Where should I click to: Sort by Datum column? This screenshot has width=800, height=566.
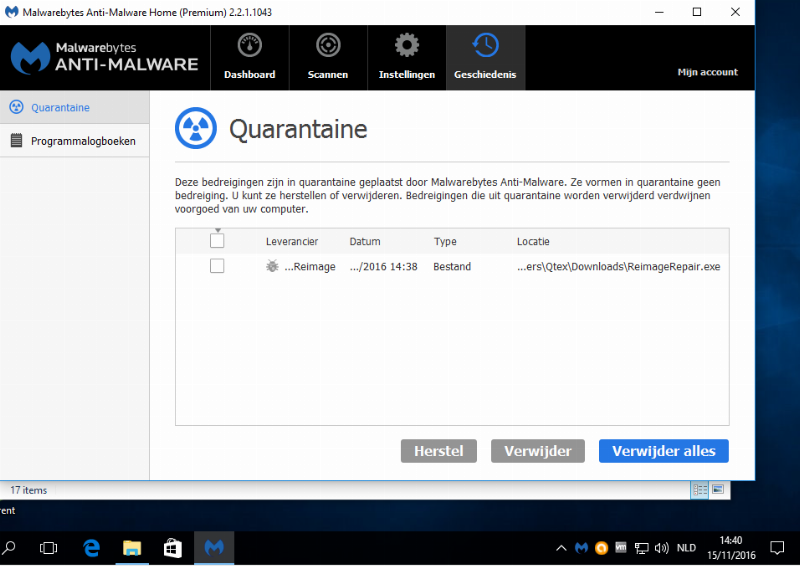pyautogui.click(x=365, y=241)
